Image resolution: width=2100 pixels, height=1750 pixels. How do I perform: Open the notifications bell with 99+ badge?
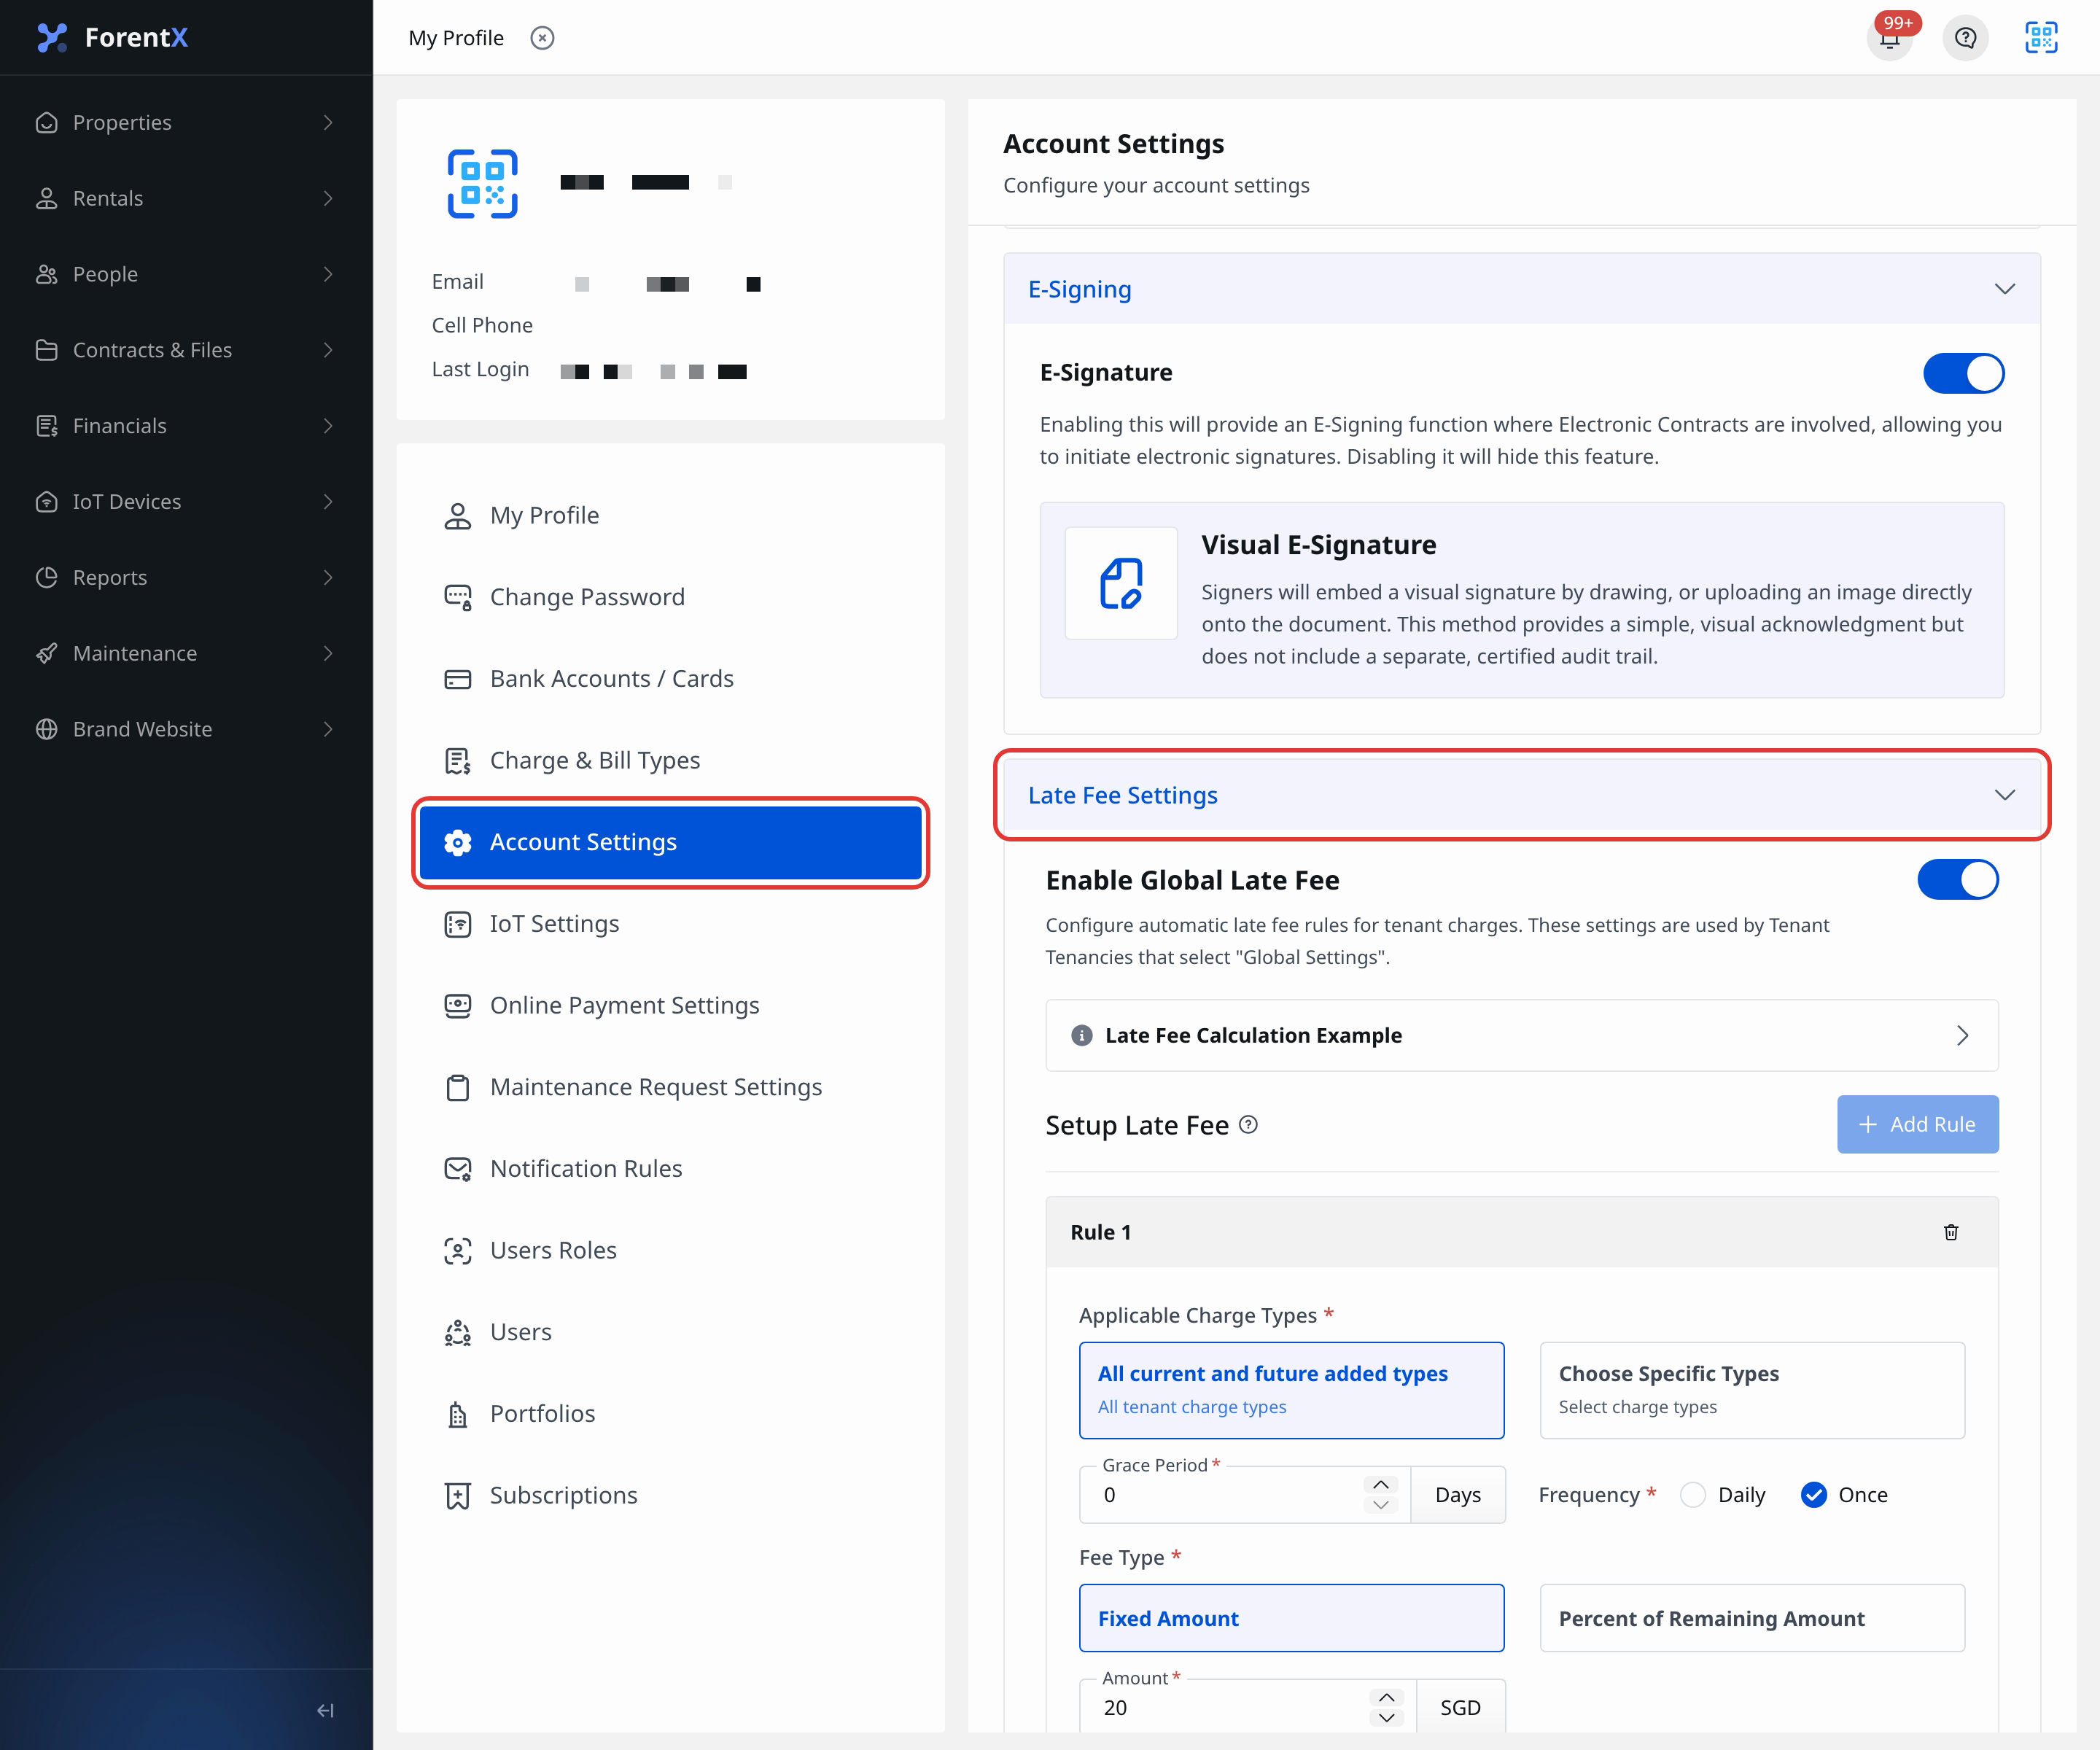(x=1889, y=37)
